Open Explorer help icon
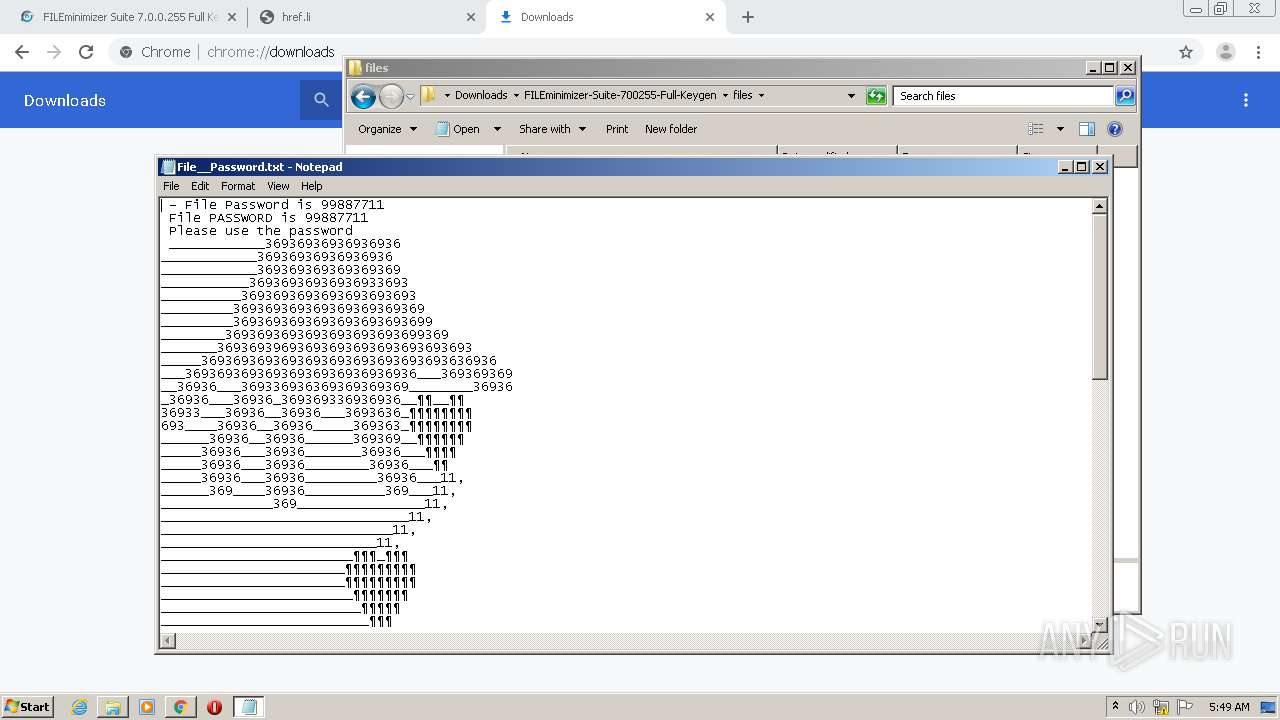Screen dimensions: 1280x720 tap(1115, 129)
